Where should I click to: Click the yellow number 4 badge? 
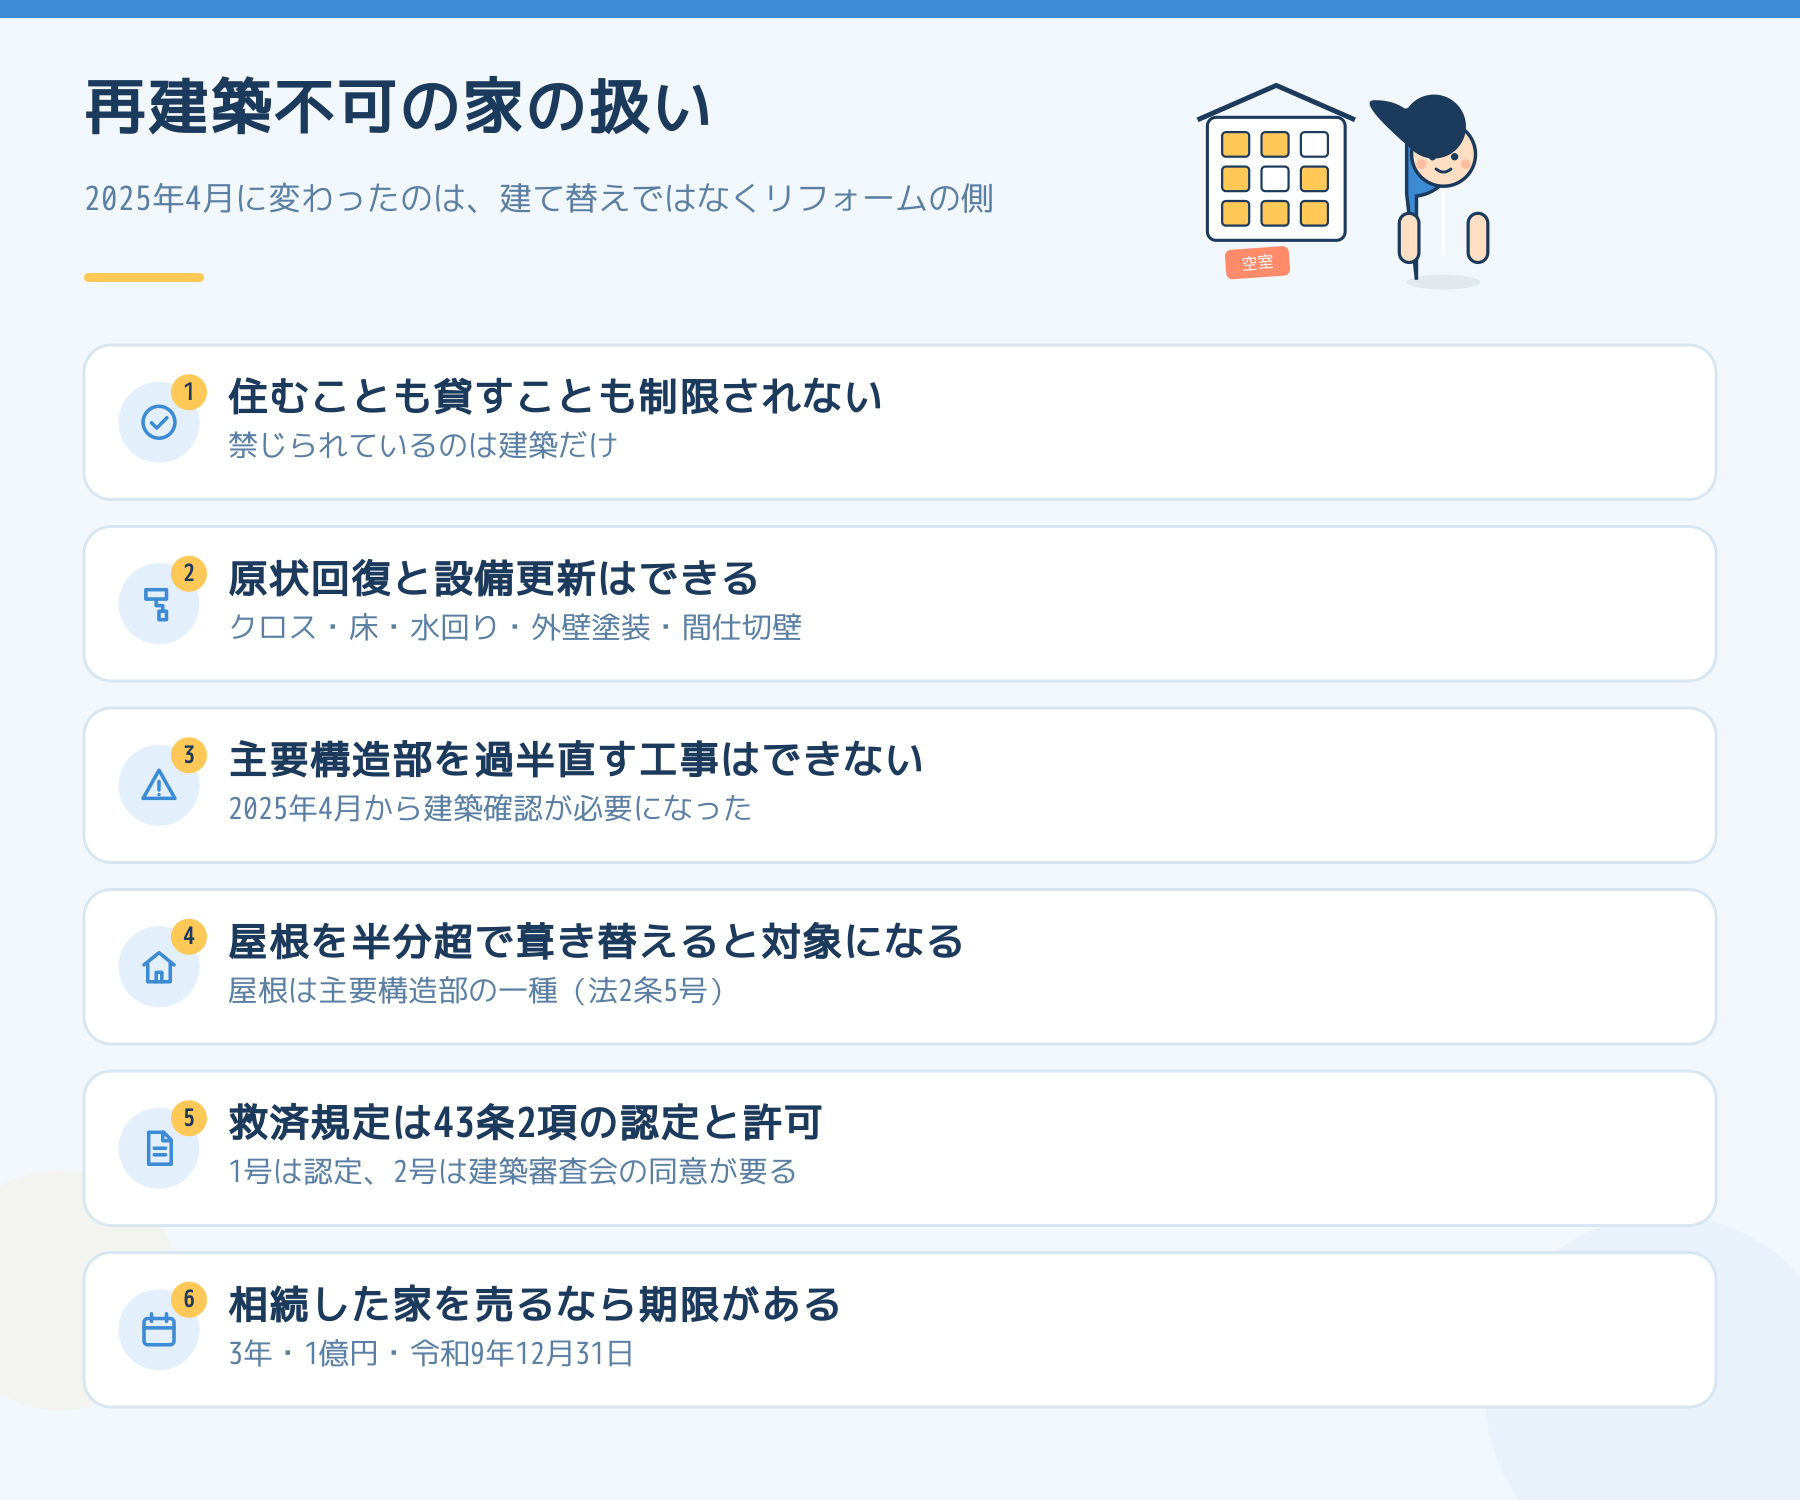189,937
